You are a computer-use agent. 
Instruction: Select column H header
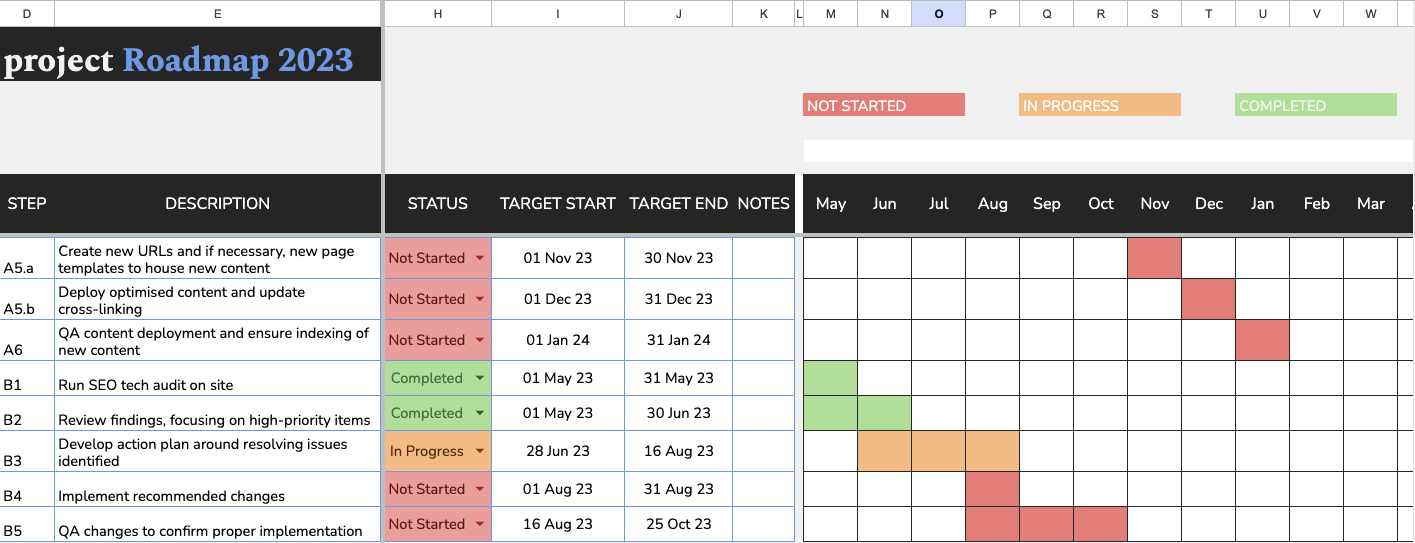(438, 13)
